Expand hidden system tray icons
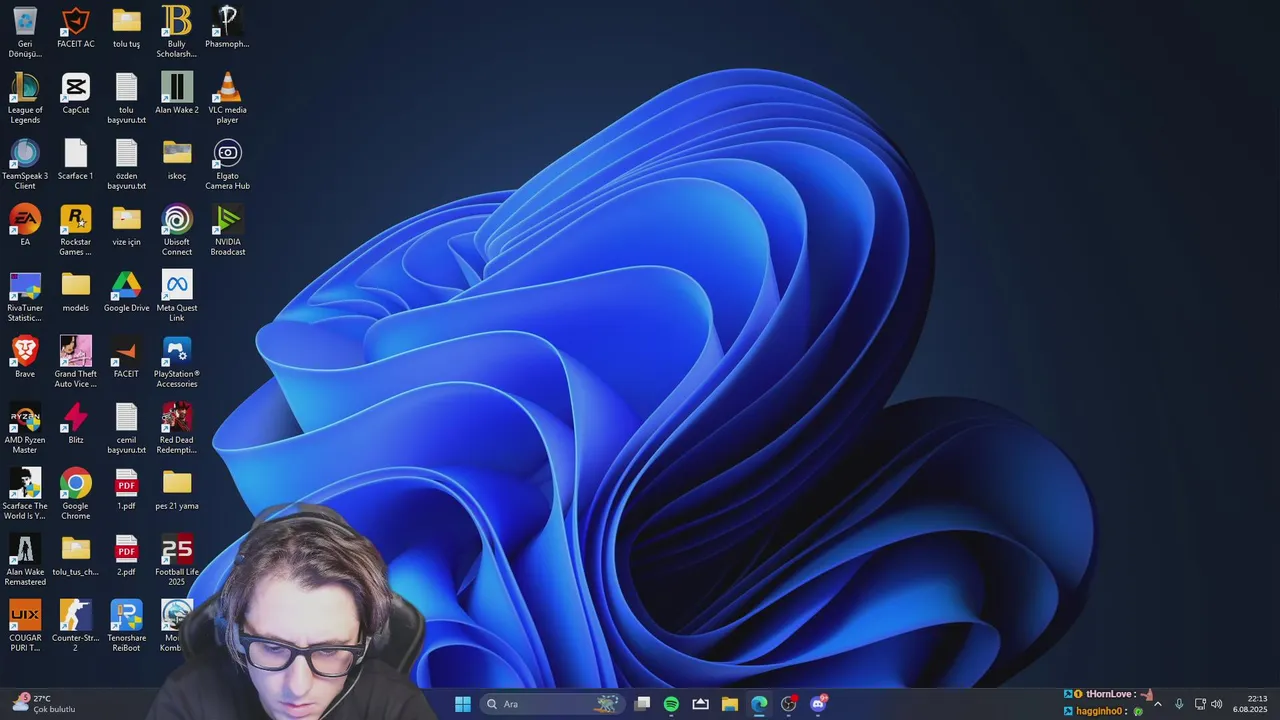Image resolution: width=1280 pixels, height=720 pixels. tap(1158, 704)
